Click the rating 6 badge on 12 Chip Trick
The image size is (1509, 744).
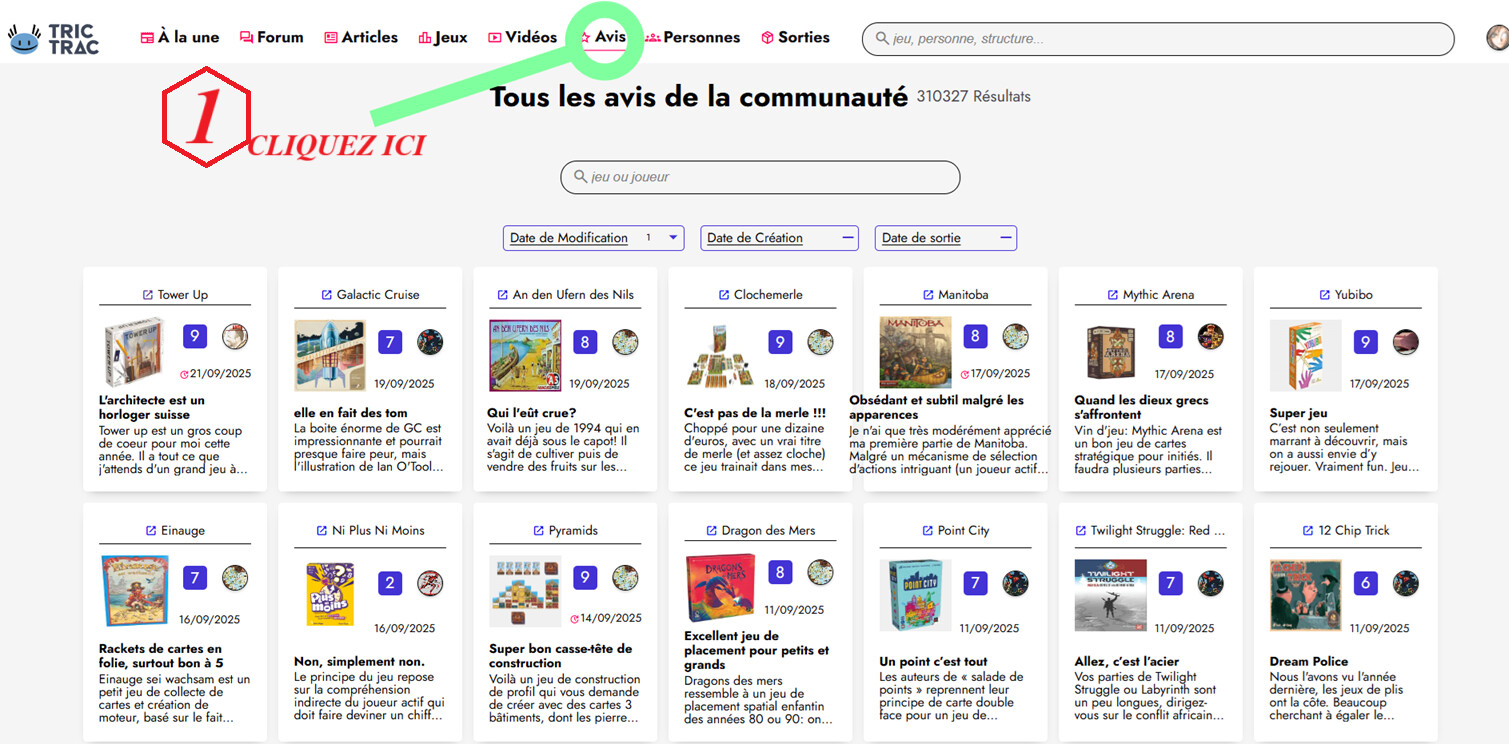click(1366, 583)
